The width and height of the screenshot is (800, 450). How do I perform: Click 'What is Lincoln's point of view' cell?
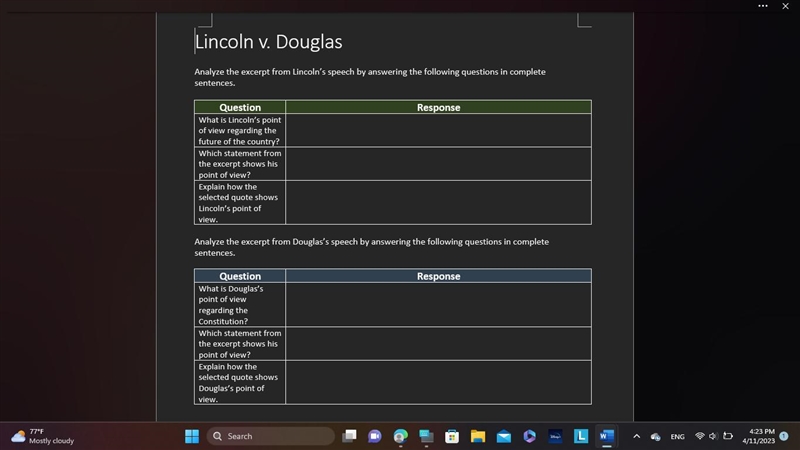[240, 131]
